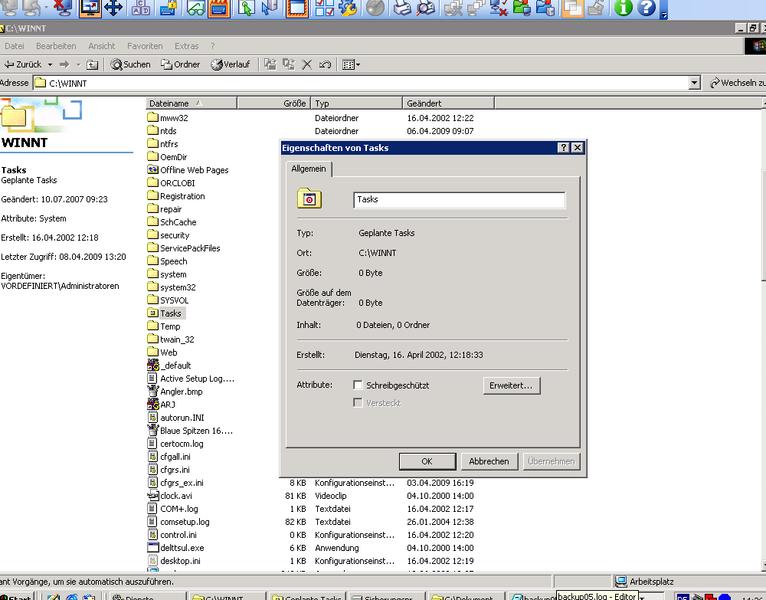Select the Offline Web Pages folder
This screenshot has width=766, height=600.
point(188,170)
